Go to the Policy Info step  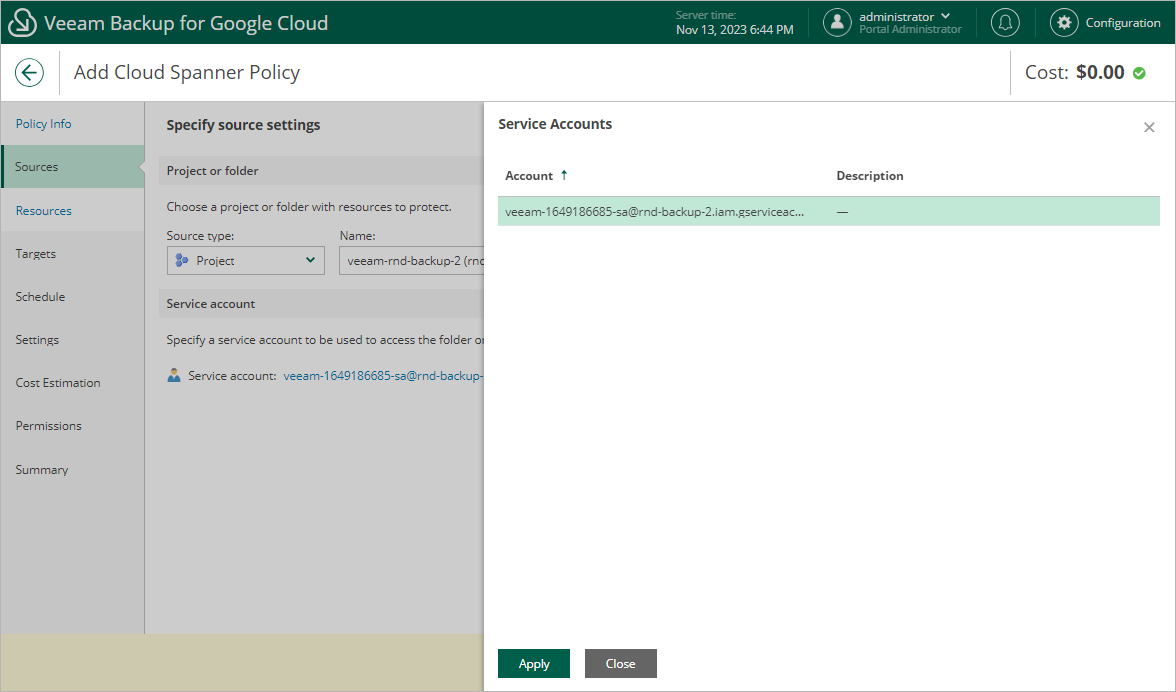[x=44, y=124]
